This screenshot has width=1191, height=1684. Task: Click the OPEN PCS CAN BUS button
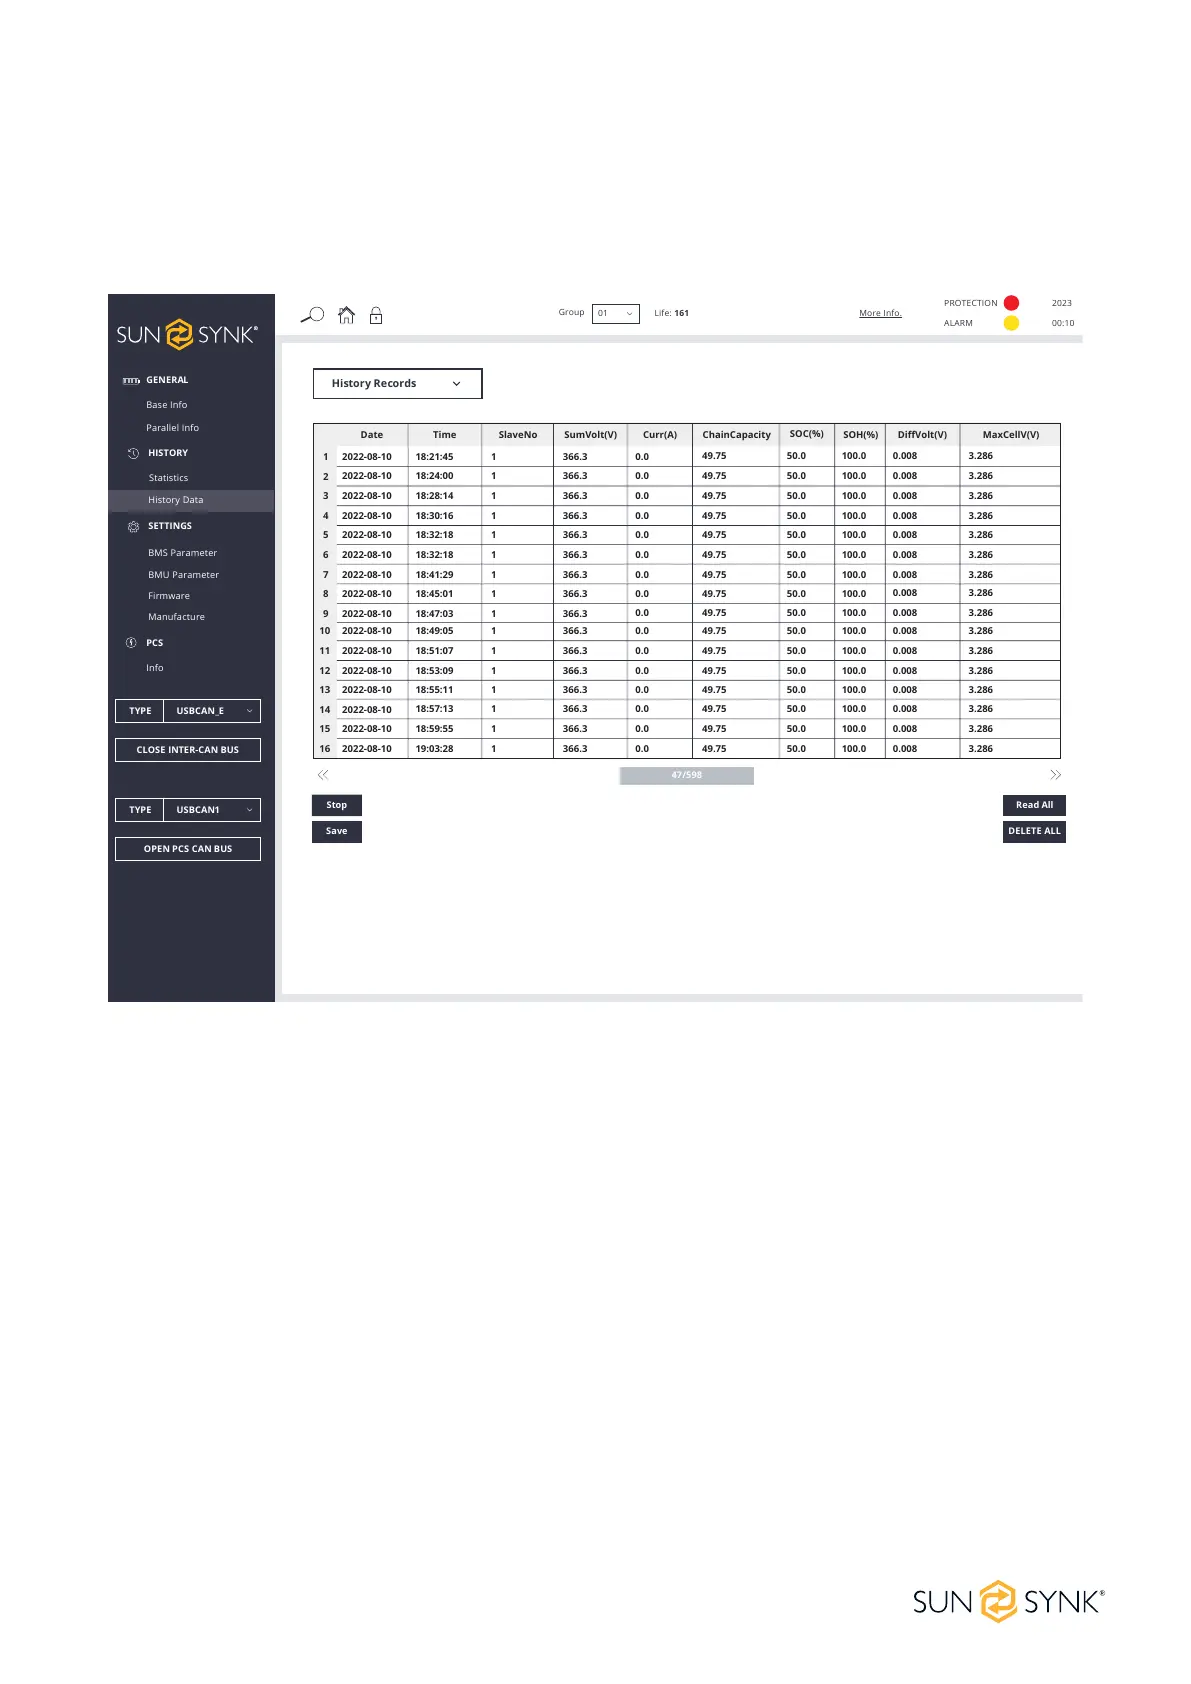(x=188, y=849)
